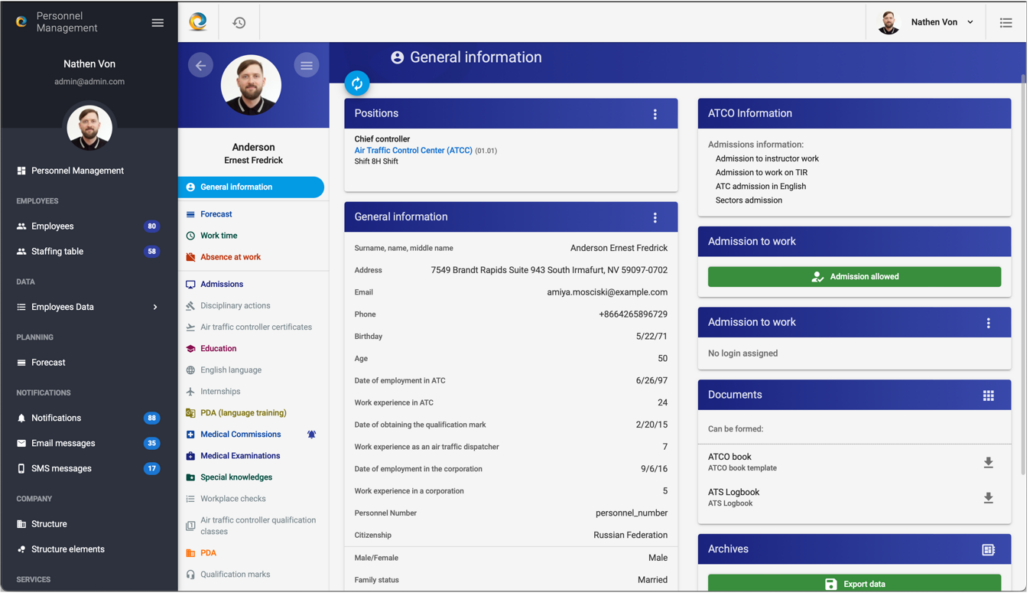Download the ATCO book template
This screenshot has width=1030, height=596.
pos(988,462)
